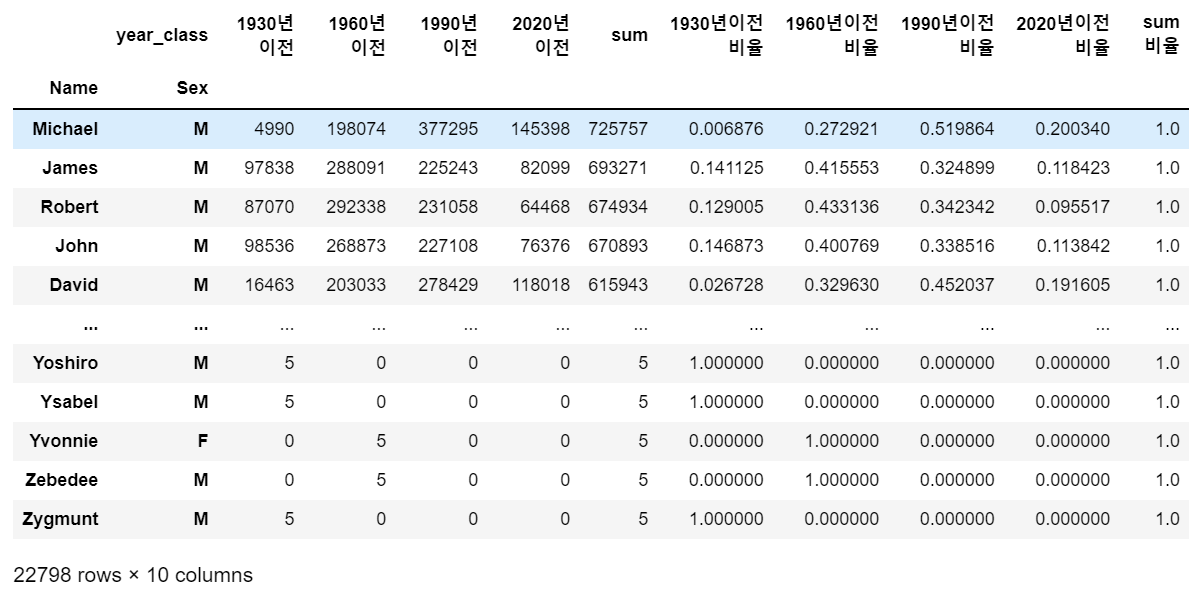Click the ratio 0.141125
Image resolution: width=1200 pixels, height=589 pixels.
click(x=726, y=168)
